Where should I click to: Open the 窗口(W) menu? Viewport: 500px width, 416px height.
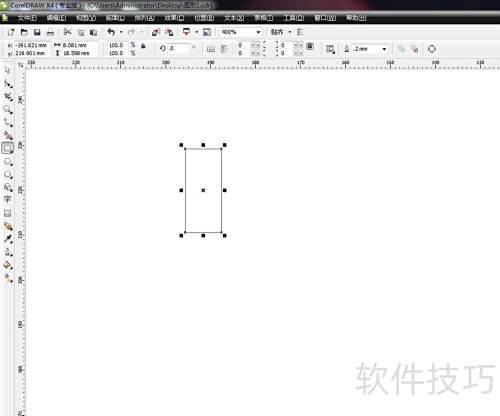pyautogui.click(x=325, y=18)
